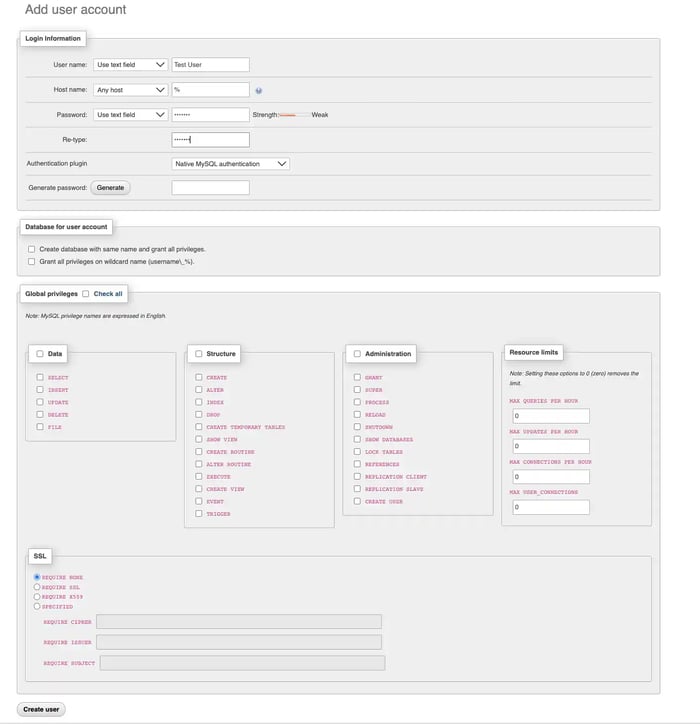This screenshot has height=724, width=700.
Task: Enable 'Create database with same name' checkbox
Action: click(32, 249)
